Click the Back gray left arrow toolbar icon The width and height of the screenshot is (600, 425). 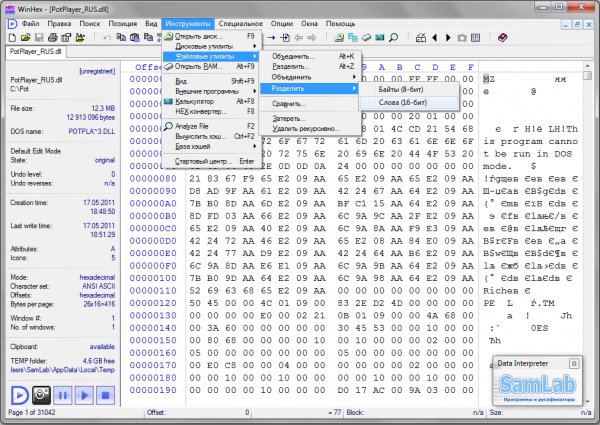coord(298,37)
